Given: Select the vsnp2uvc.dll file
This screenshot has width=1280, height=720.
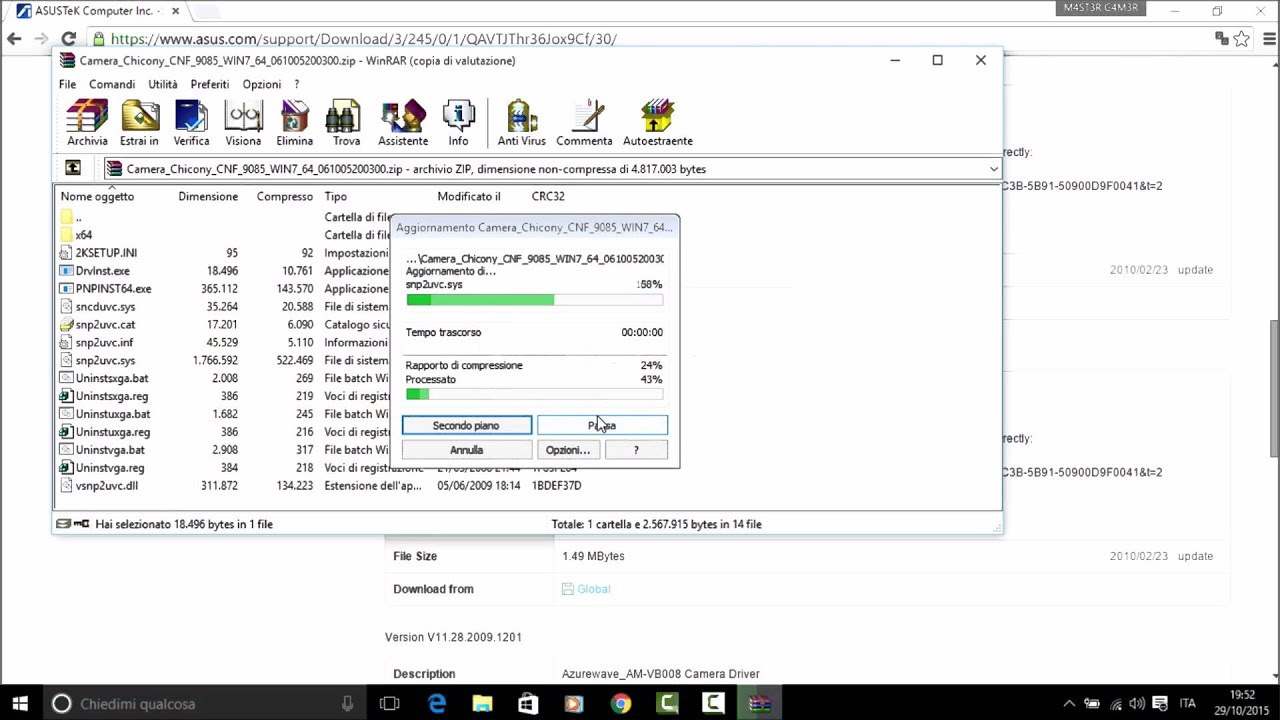Looking at the screenshot, I should pos(106,486).
